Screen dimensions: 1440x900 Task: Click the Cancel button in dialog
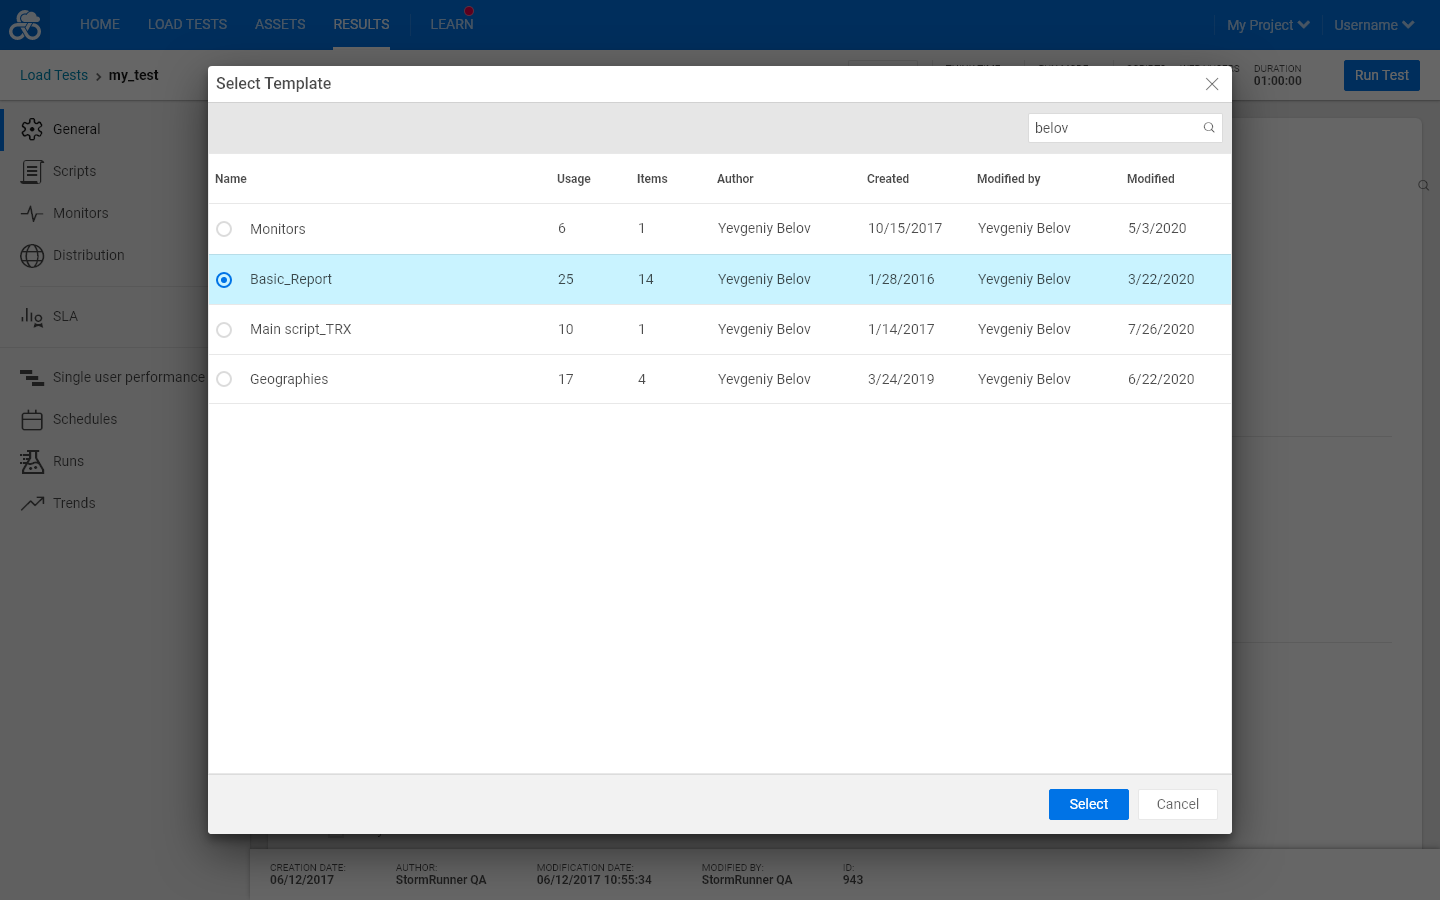coord(1178,804)
